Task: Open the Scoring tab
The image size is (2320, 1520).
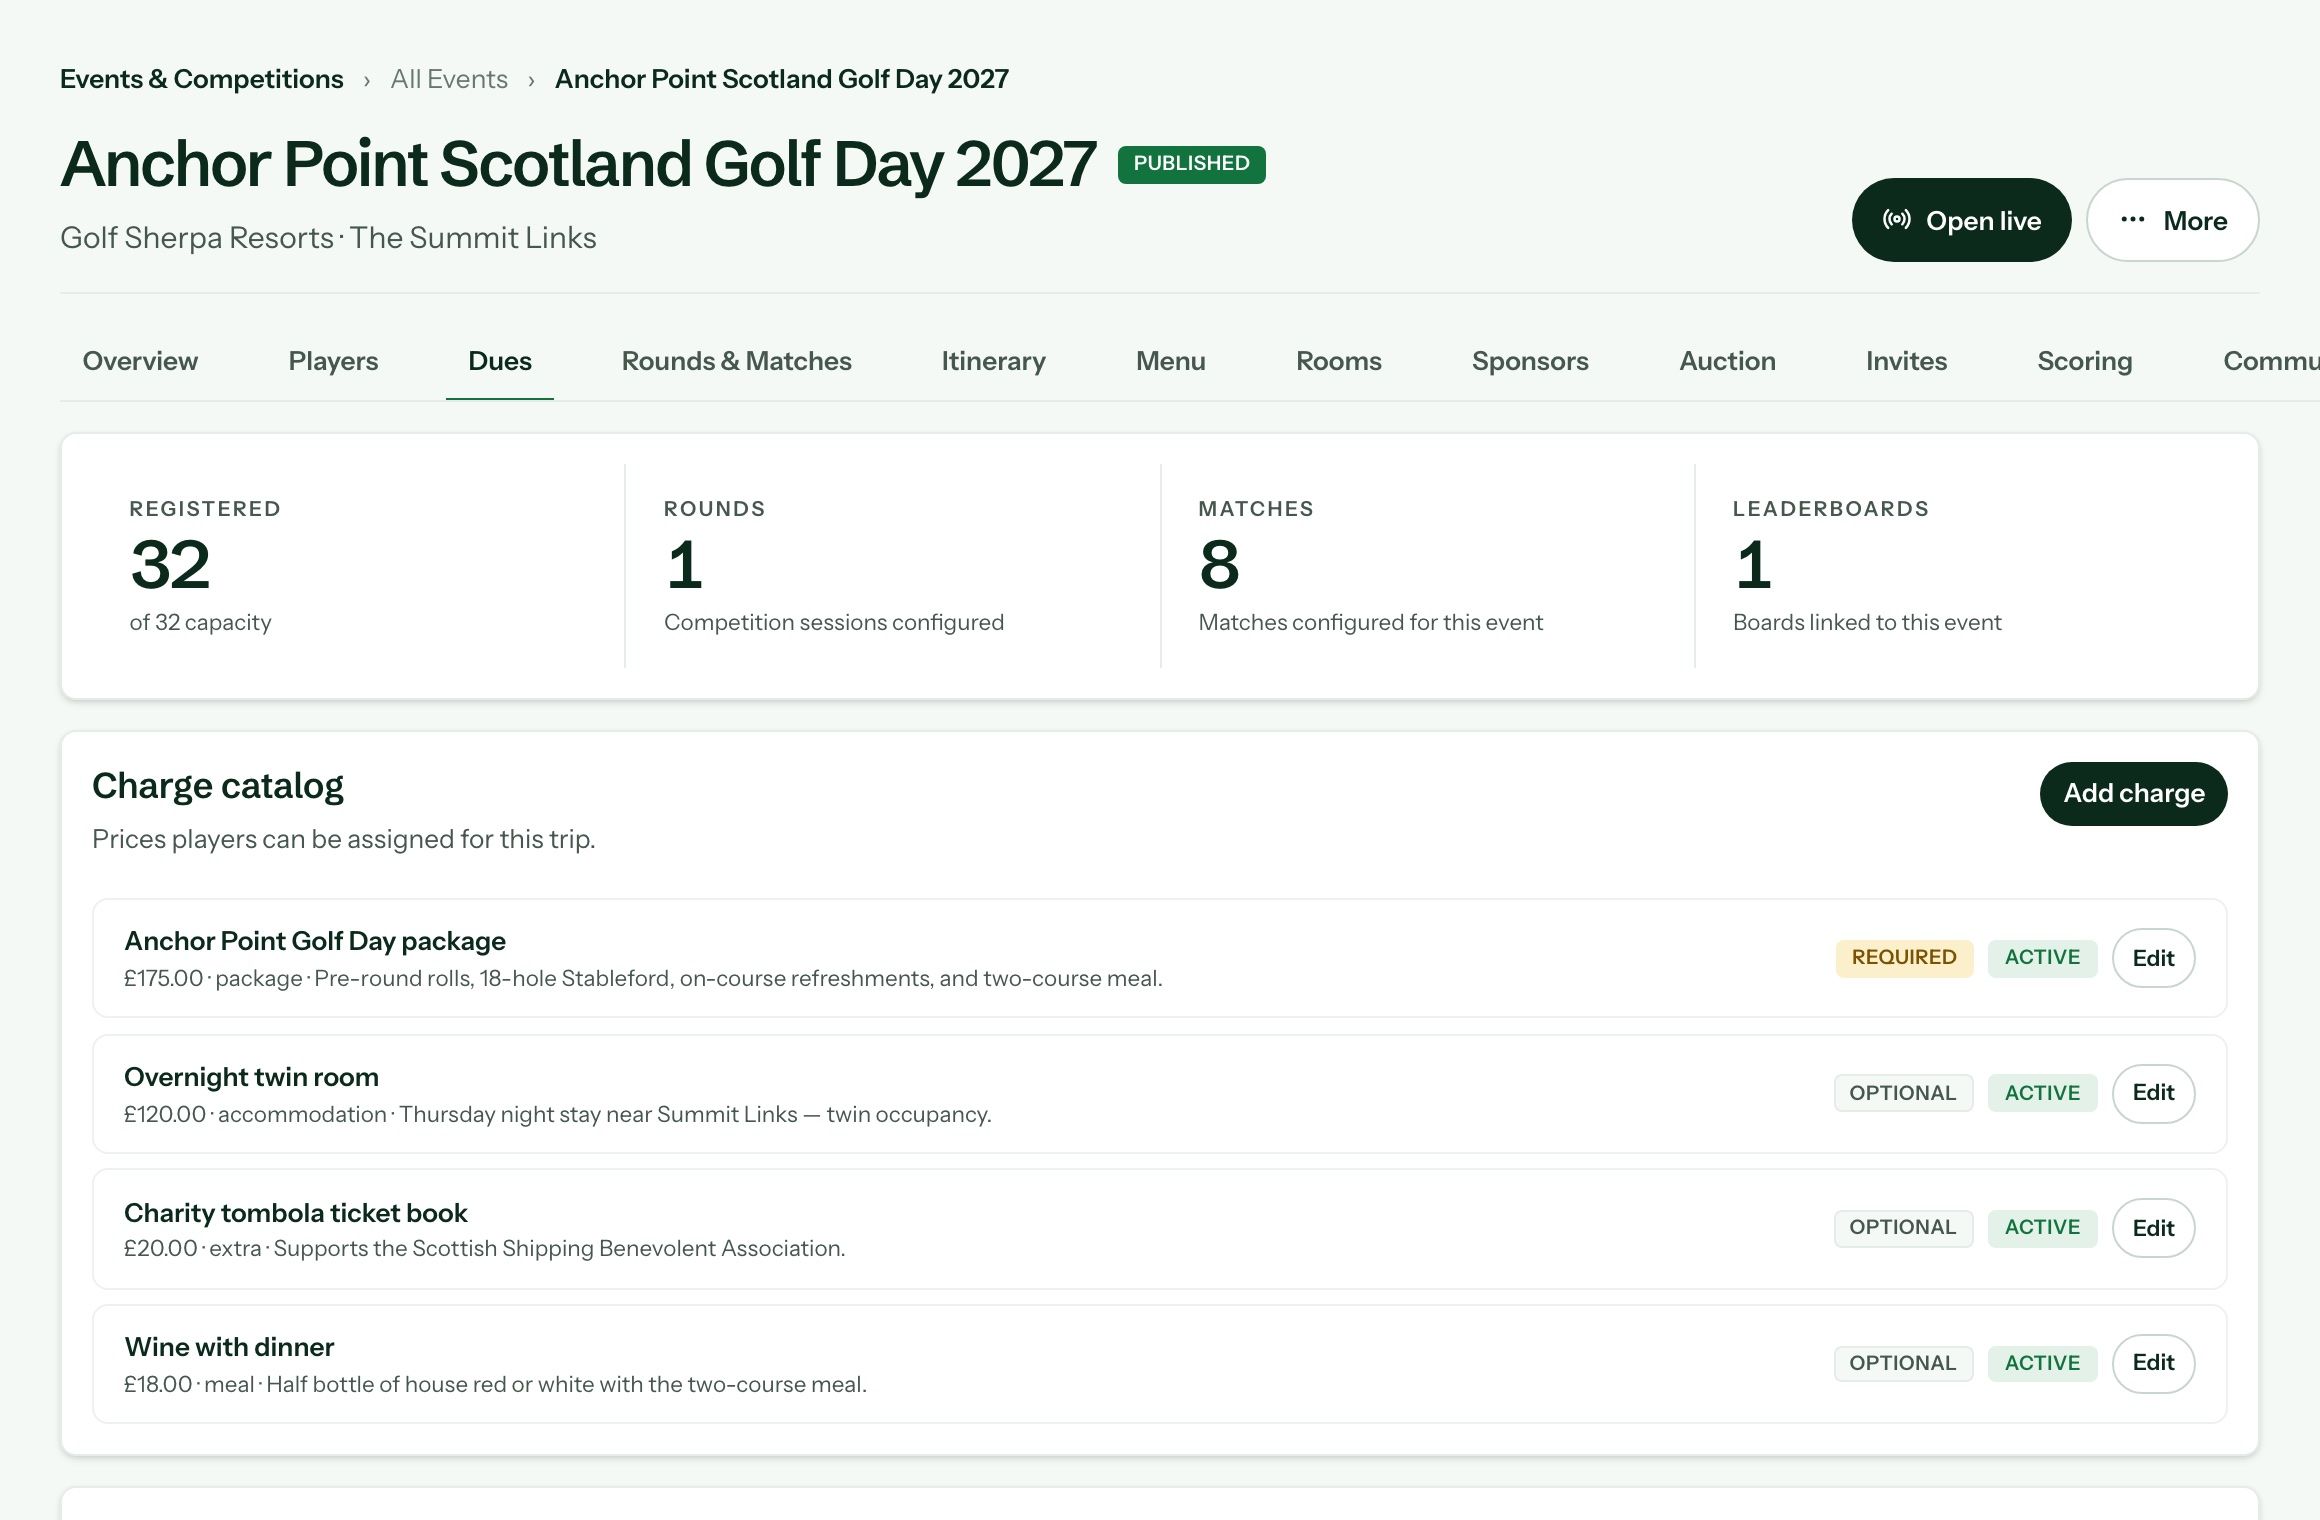Action: pos(2085,361)
